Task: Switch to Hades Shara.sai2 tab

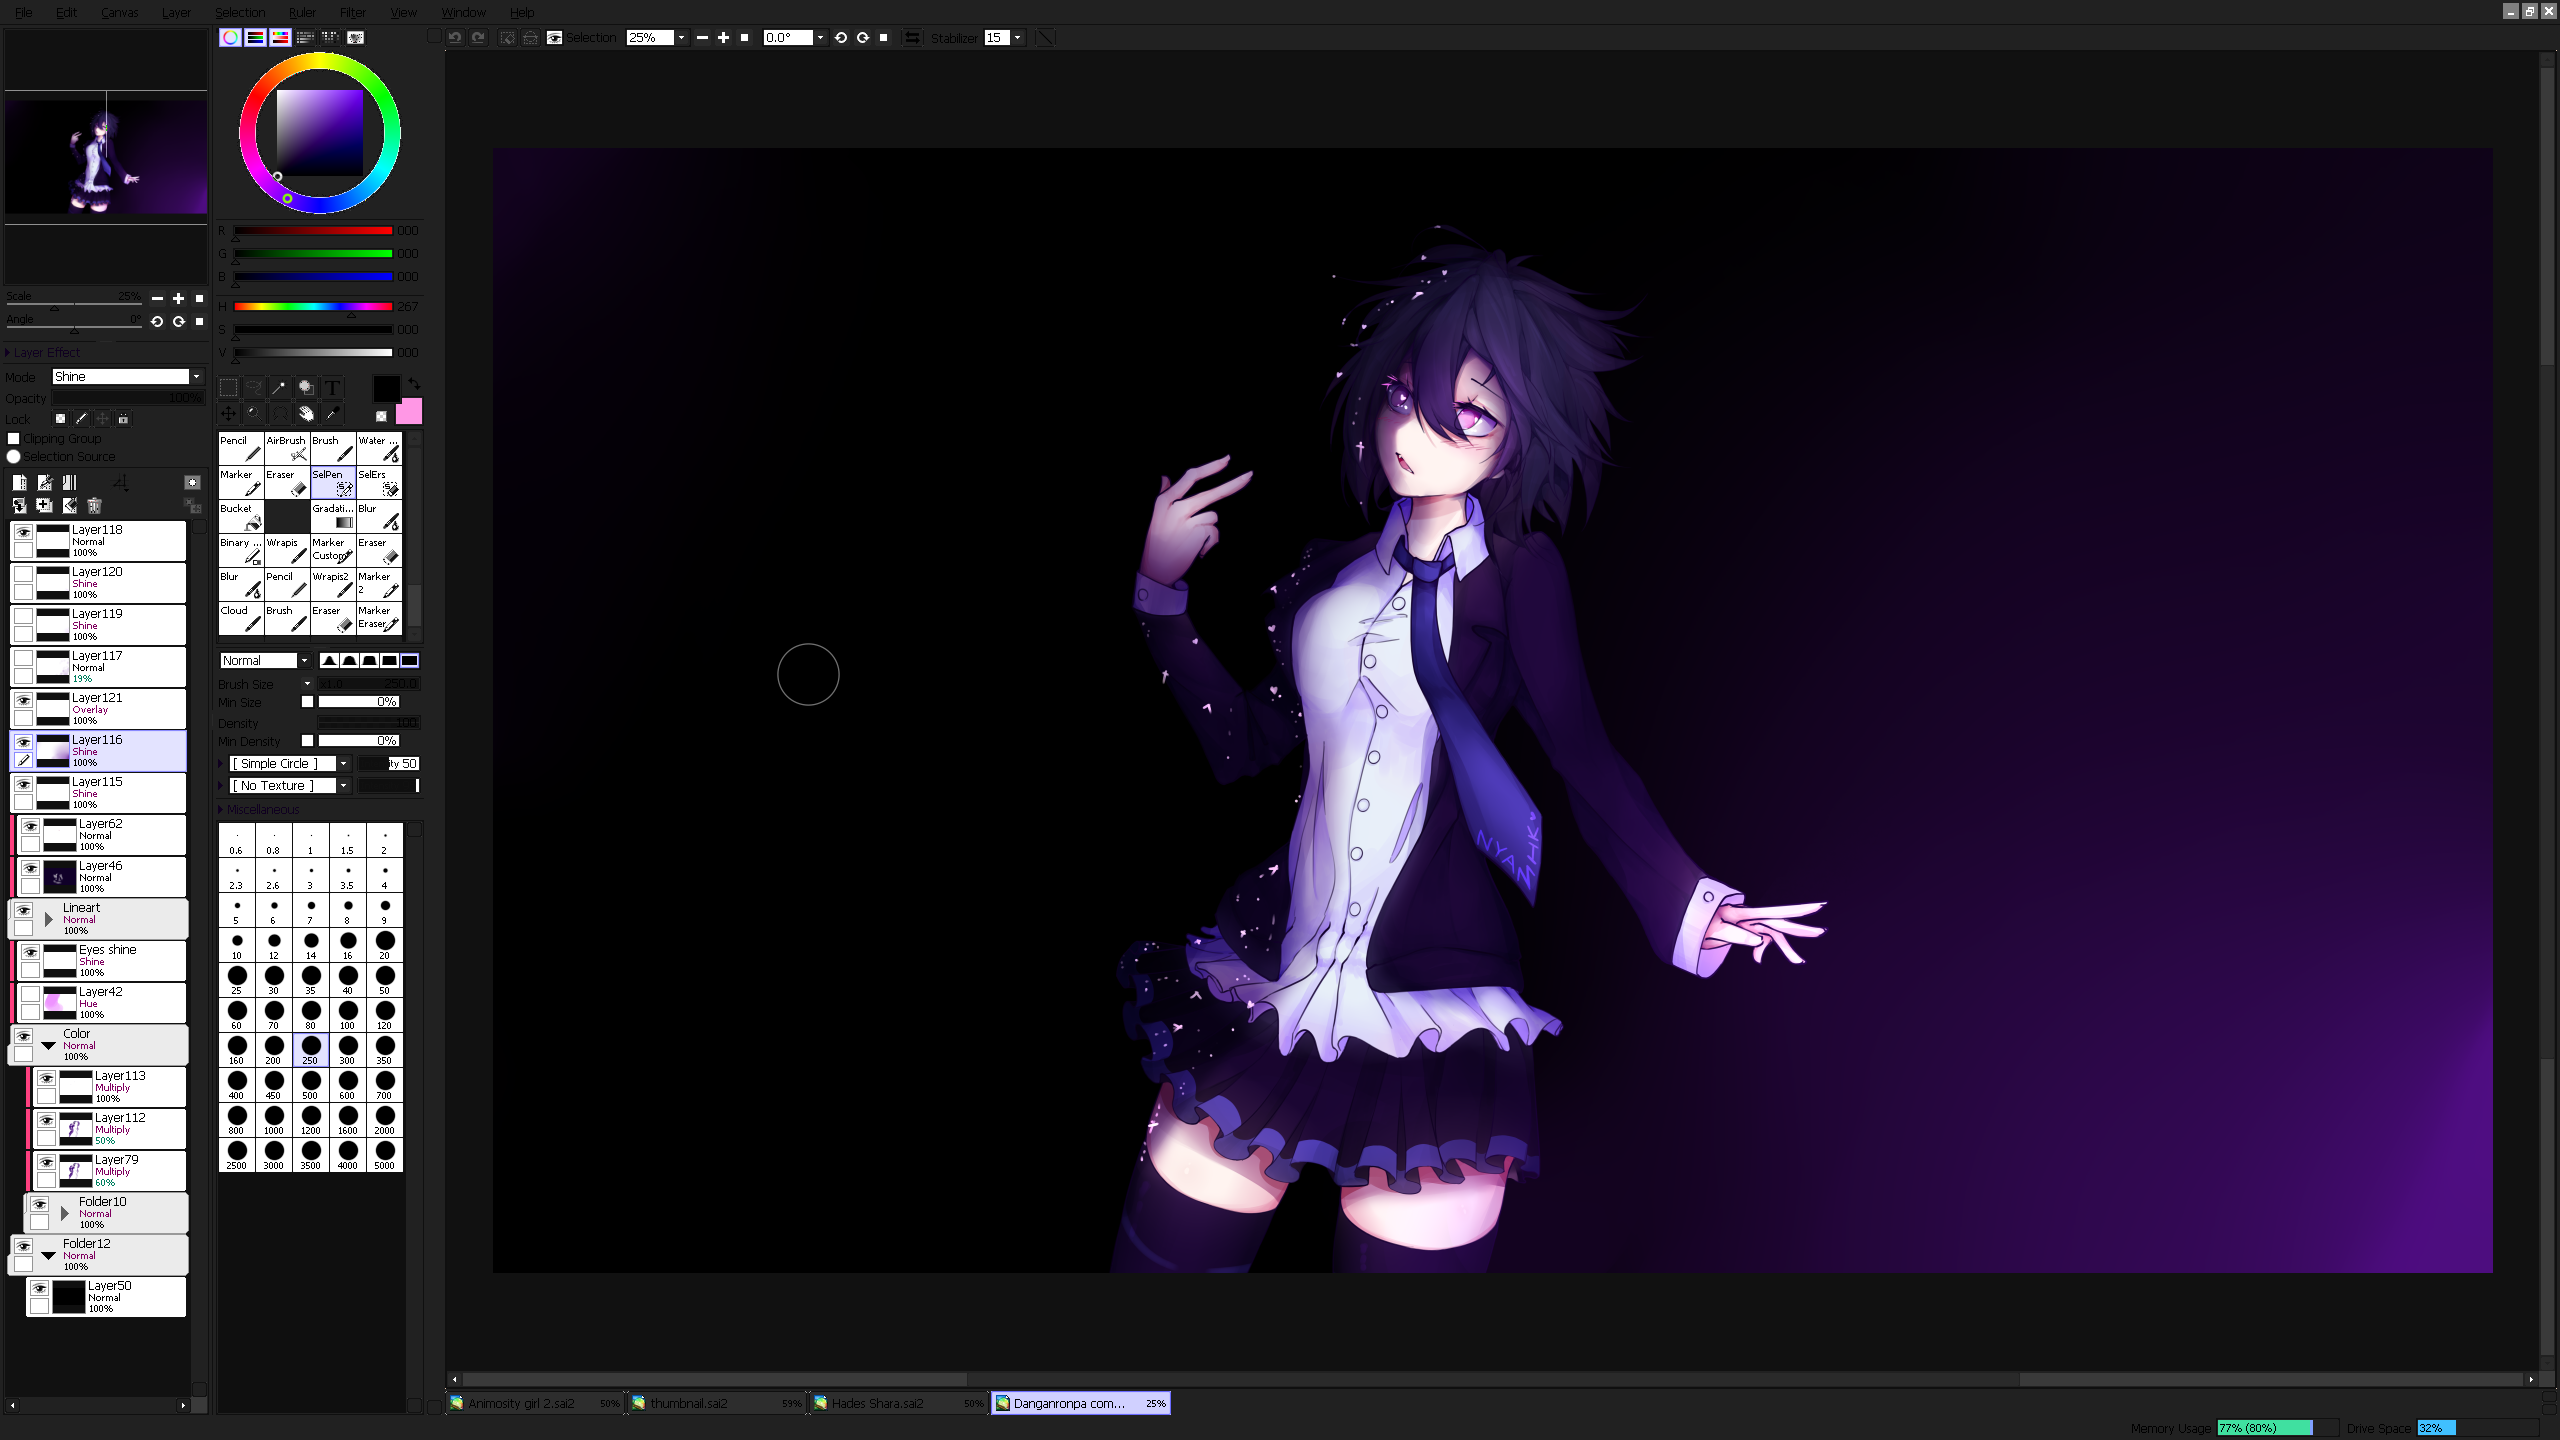Action: [x=898, y=1403]
